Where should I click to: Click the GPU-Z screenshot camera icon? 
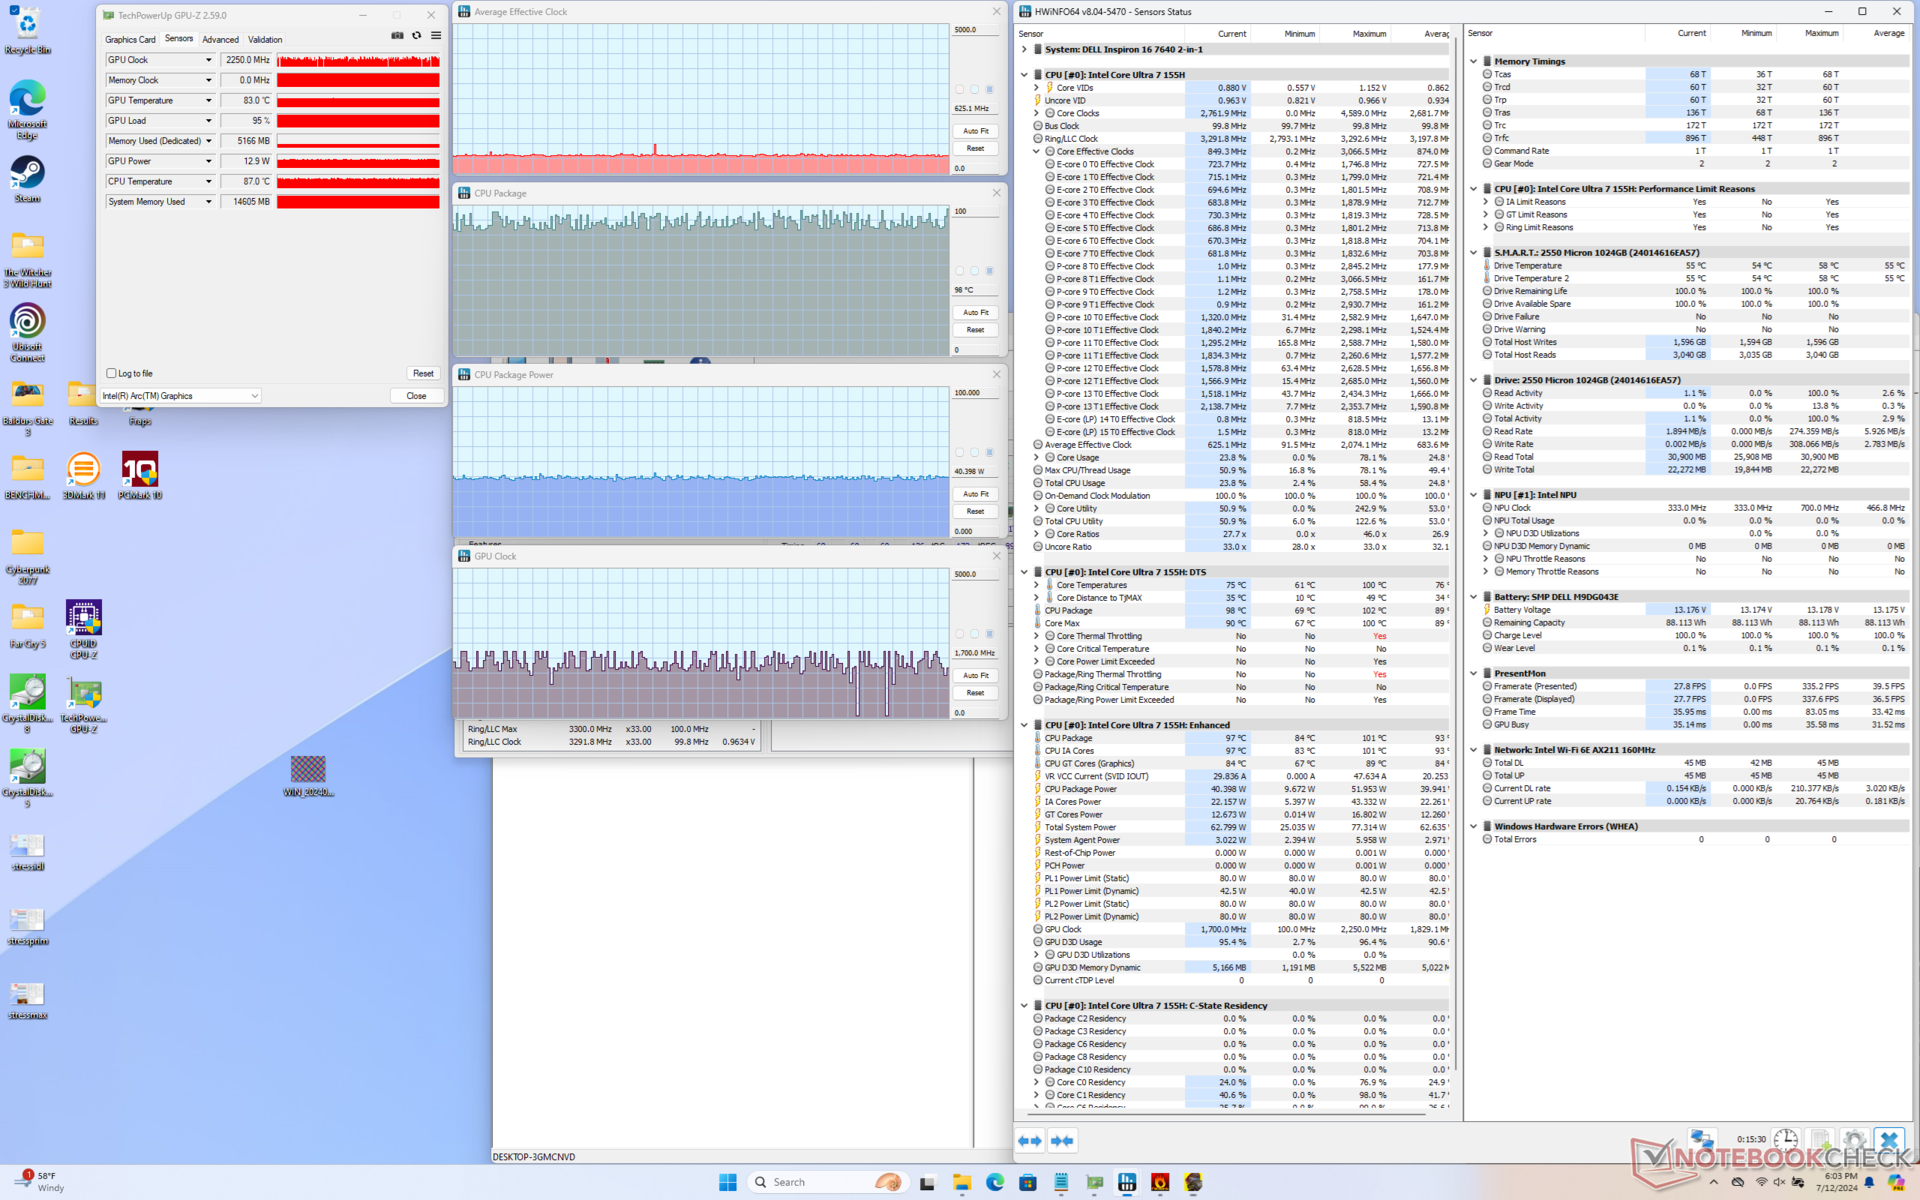[397, 36]
